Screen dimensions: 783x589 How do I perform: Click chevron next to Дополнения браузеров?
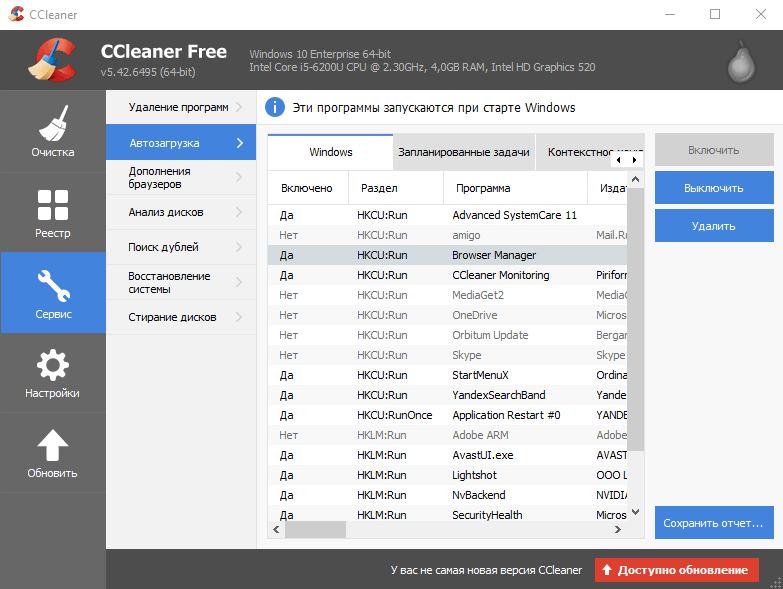(x=239, y=177)
